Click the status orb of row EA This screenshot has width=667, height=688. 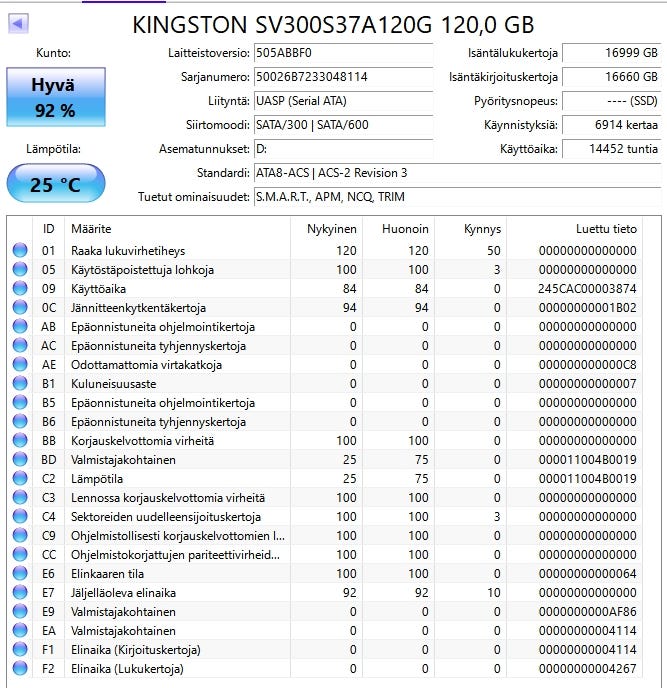pyautogui.click(x=20, y=631)
